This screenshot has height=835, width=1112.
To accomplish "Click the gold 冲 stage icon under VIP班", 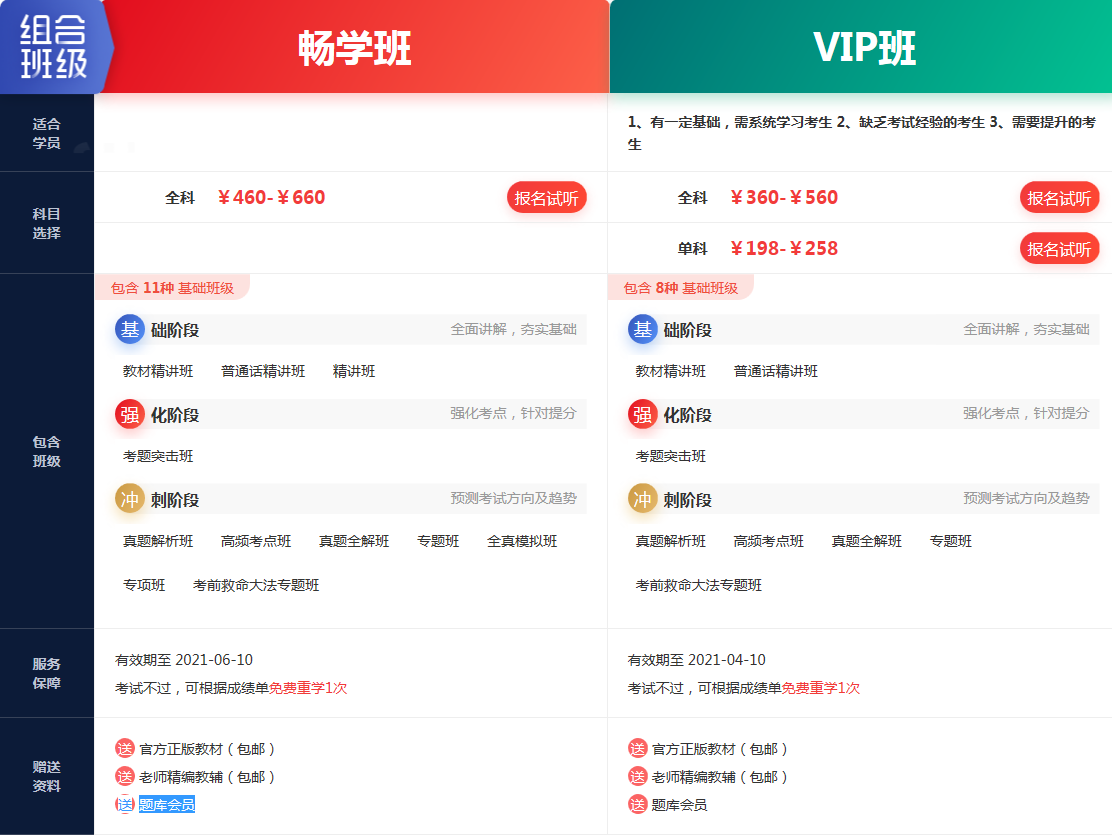I will 643,499.
